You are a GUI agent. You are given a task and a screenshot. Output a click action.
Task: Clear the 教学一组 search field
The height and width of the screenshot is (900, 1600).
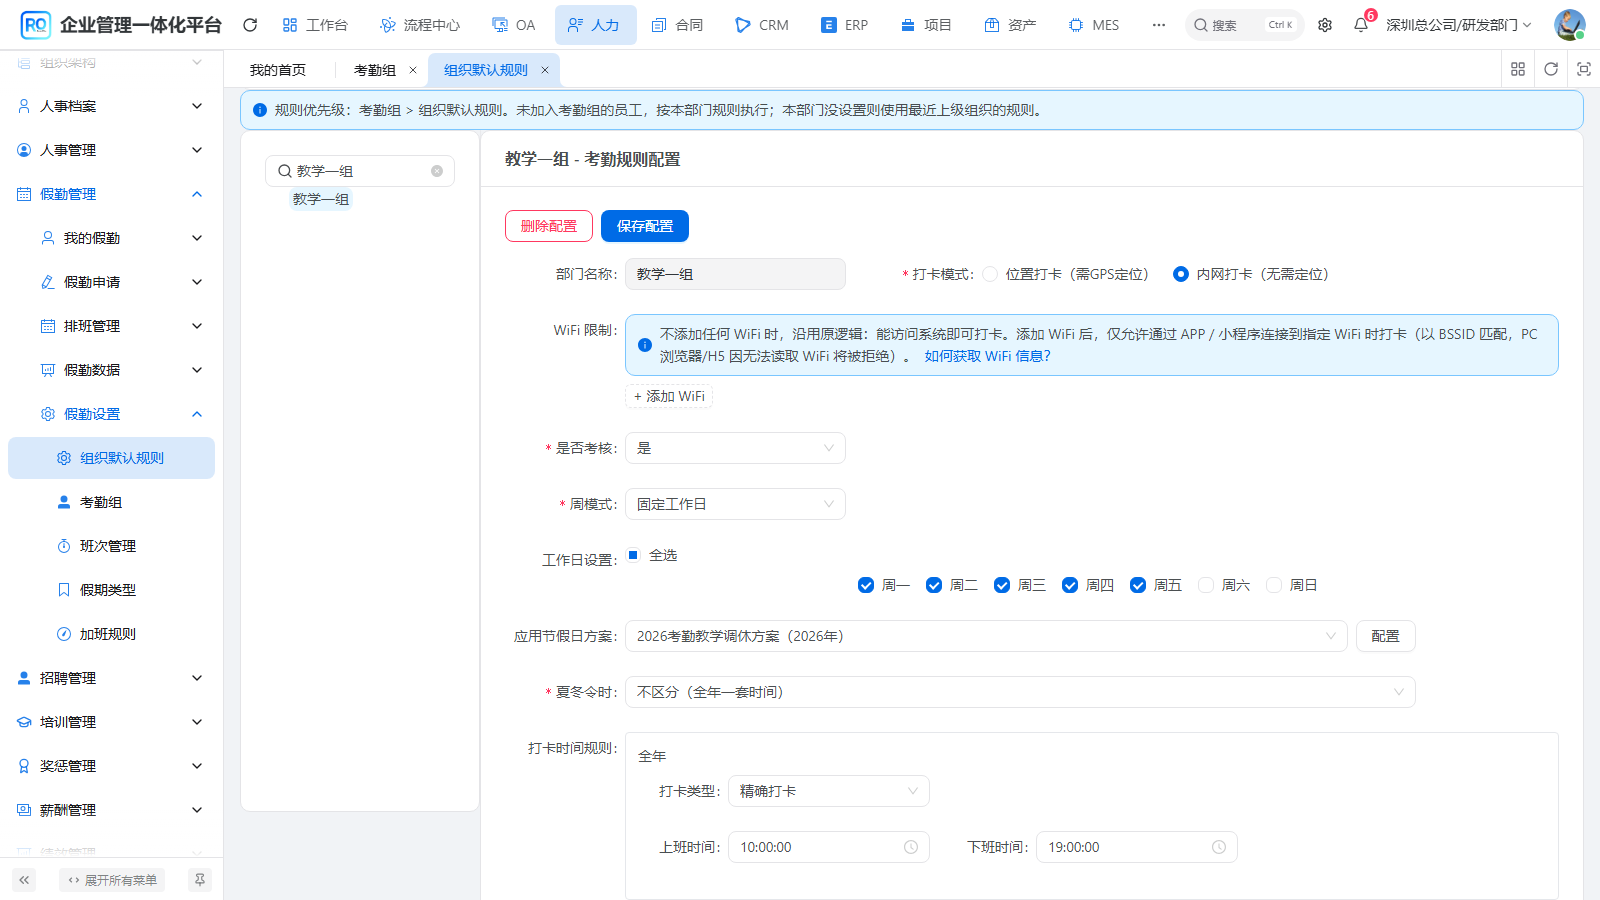437,171
